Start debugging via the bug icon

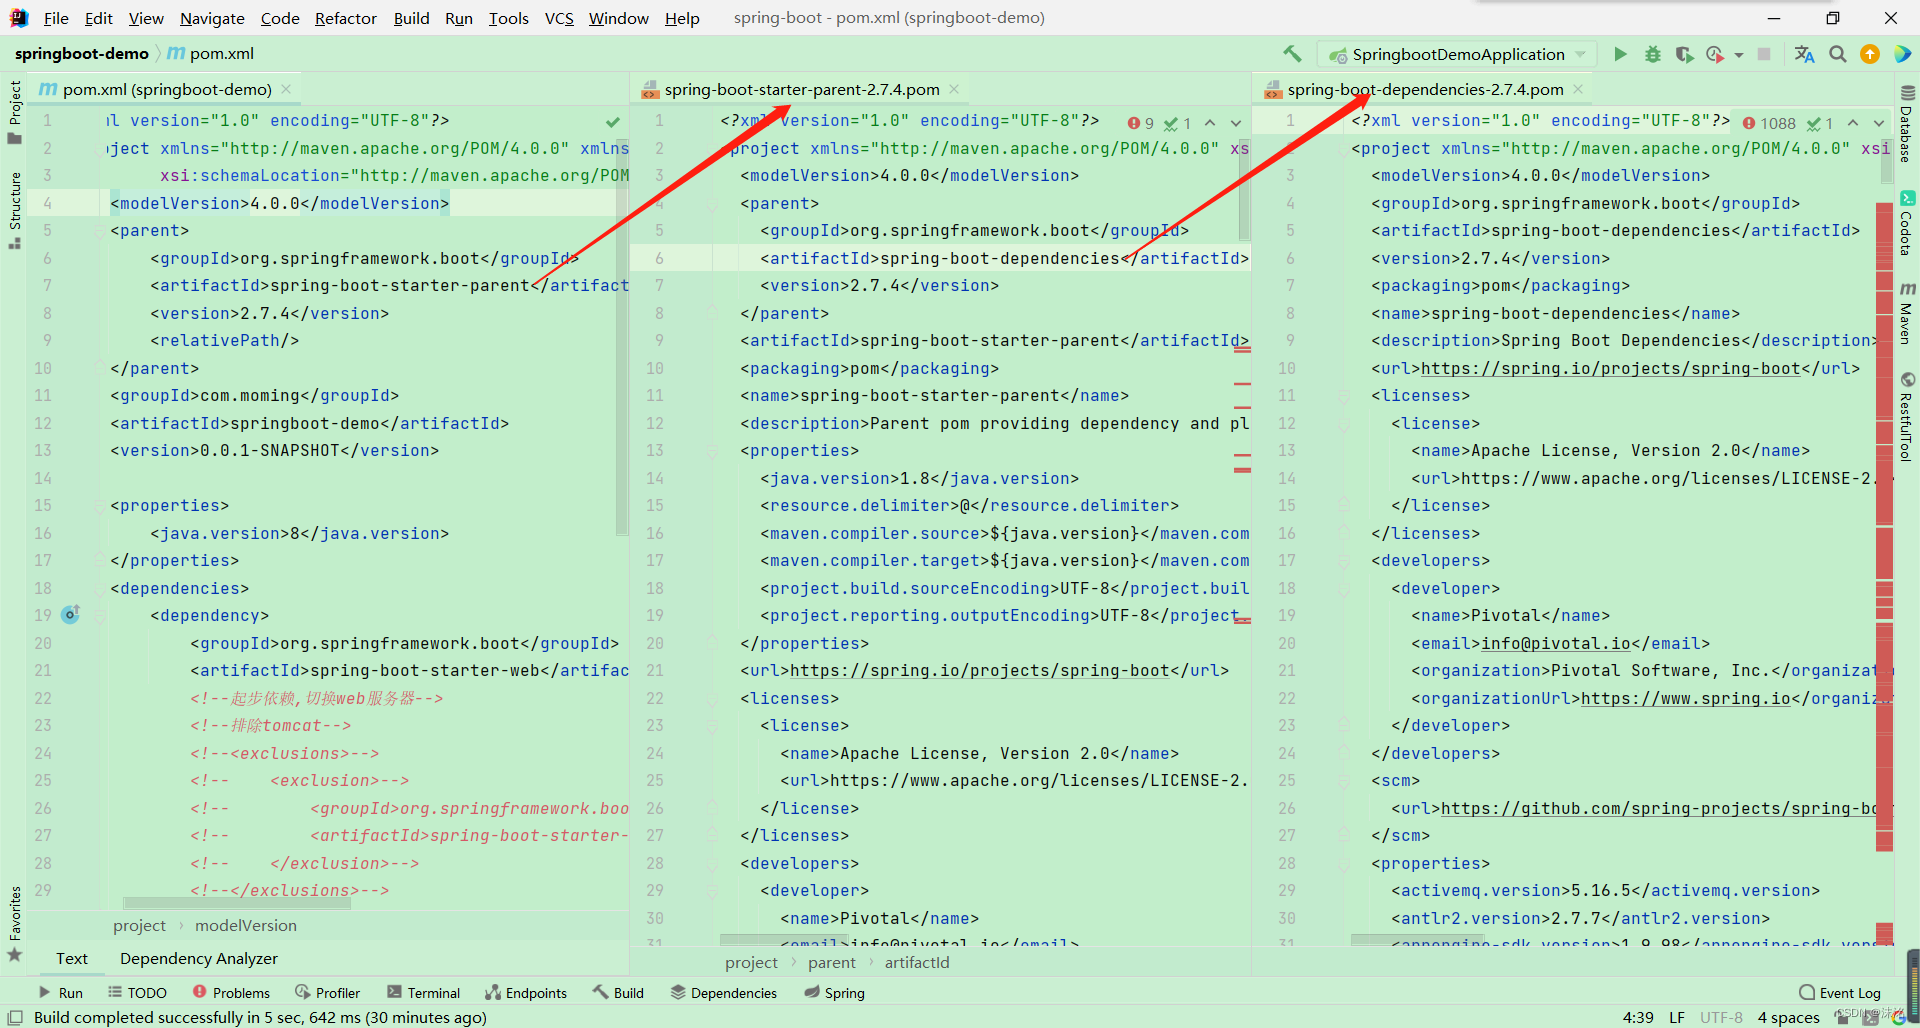(x=1653, y=54)
